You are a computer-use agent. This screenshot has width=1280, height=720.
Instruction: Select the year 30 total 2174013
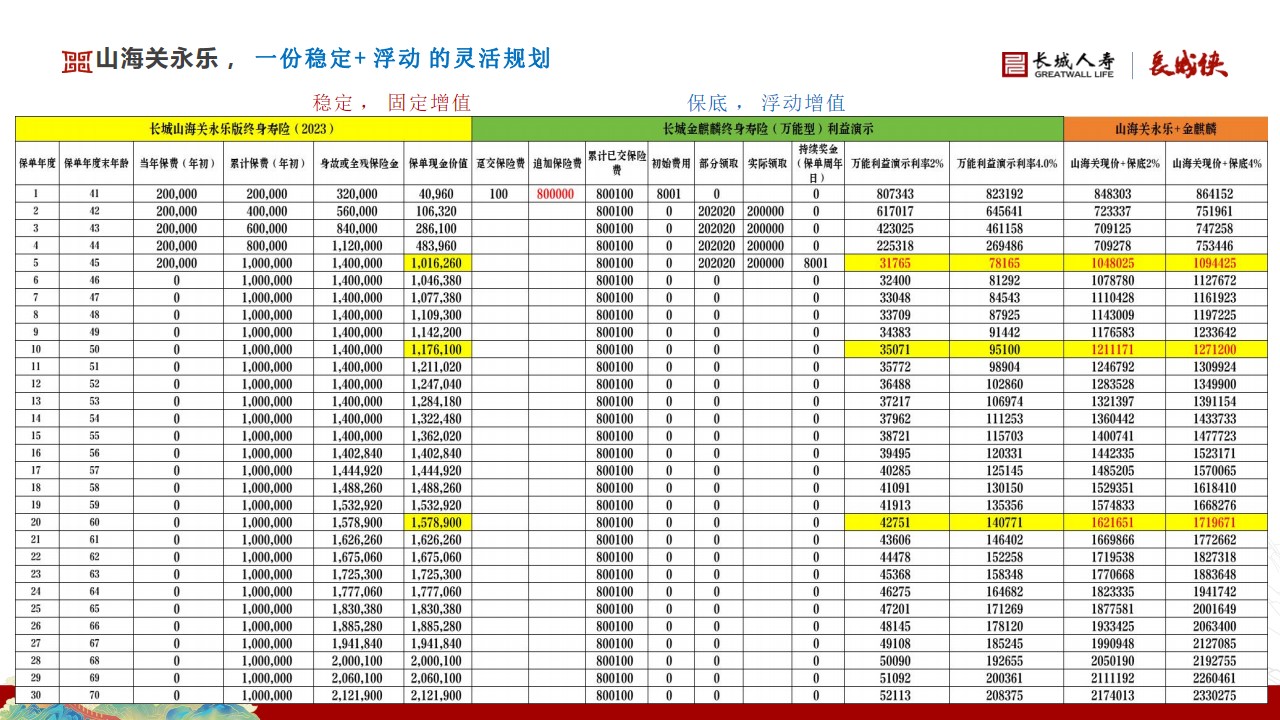(x=1114, y=695)
